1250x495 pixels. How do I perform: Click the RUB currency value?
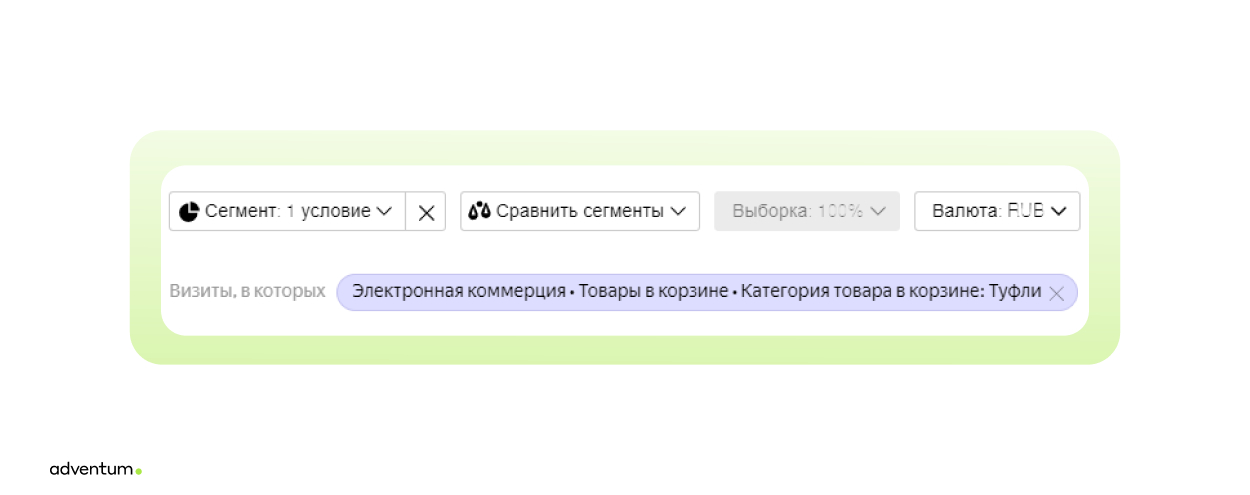coord(1025,212)
